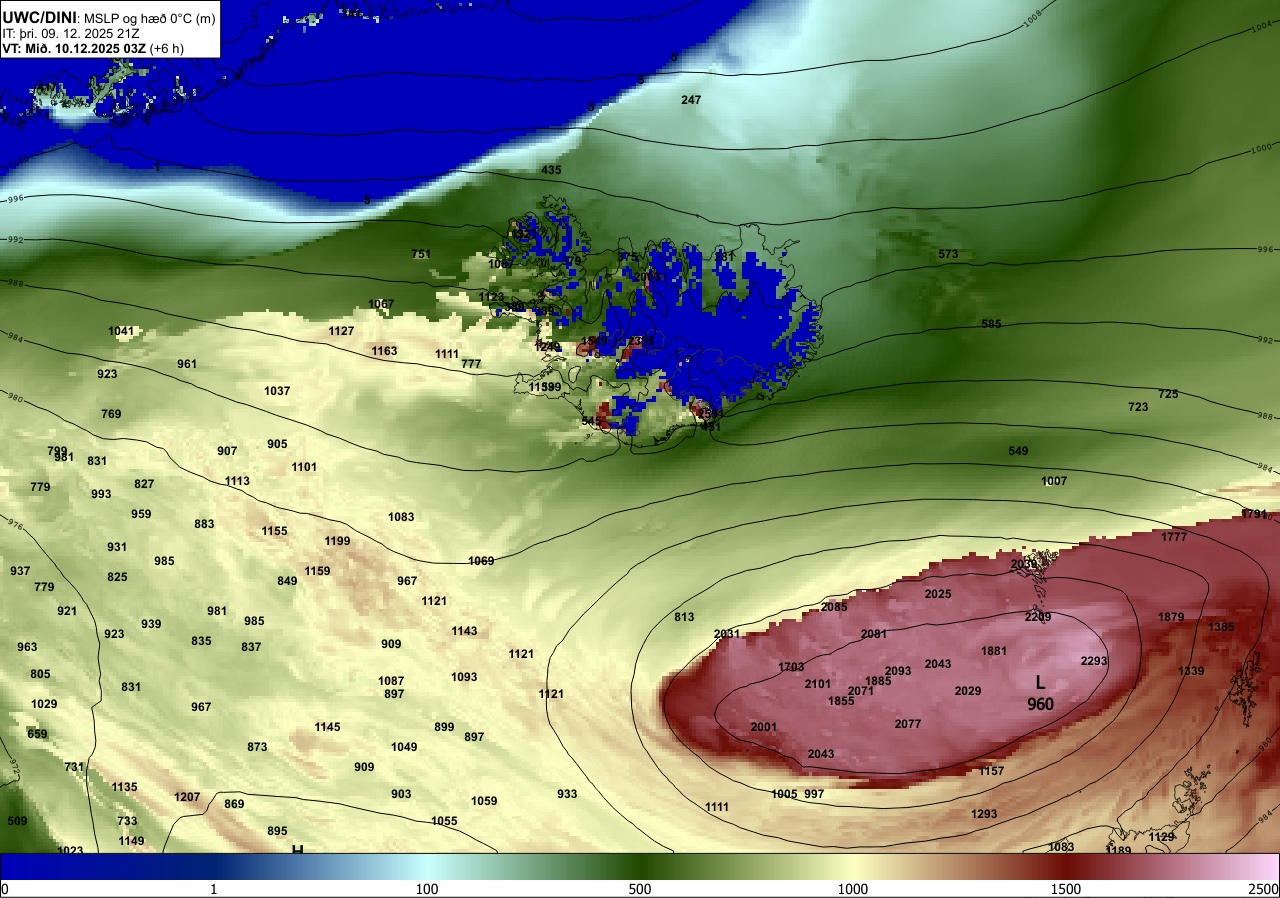Click the height value 247 north of Iceland

coord(691,100)
